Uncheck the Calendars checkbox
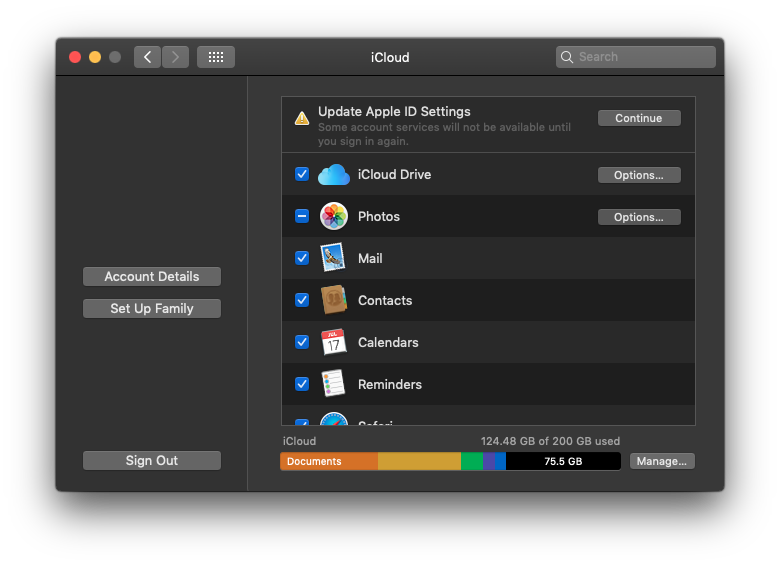 pos(302,342)
